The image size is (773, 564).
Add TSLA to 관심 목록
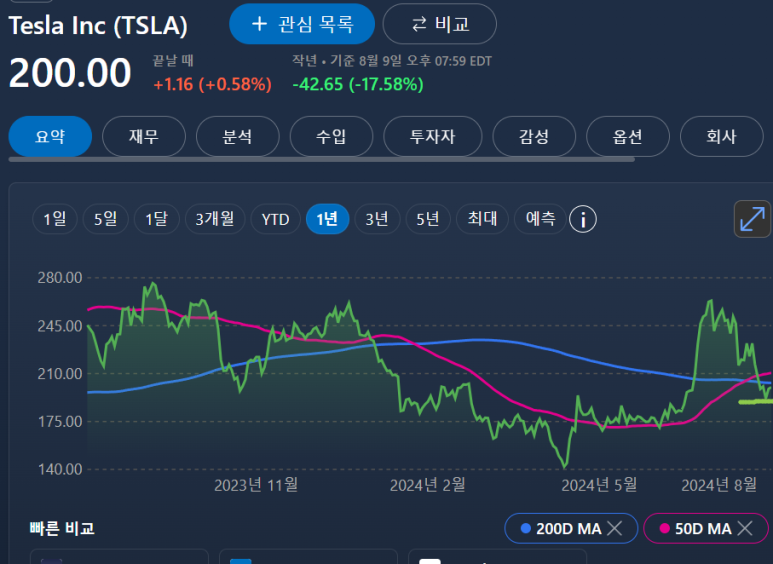[302, 24]
